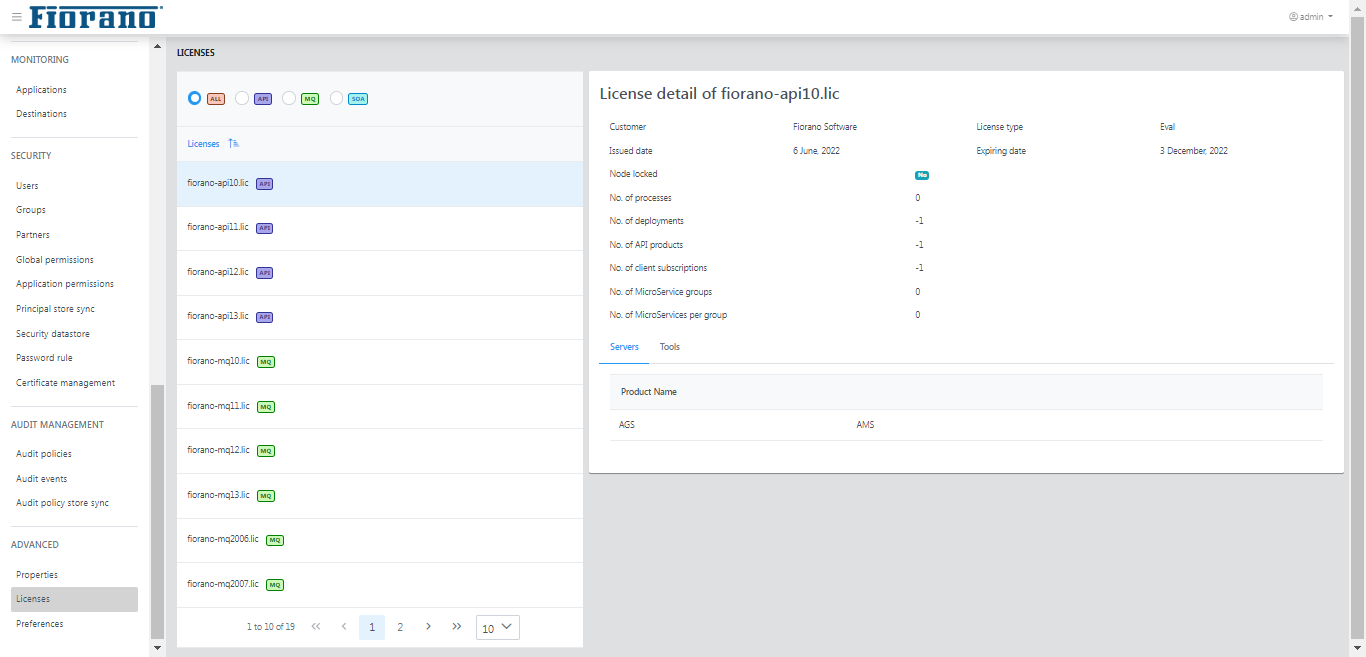This screenshot has height=657, width=1366.
Task: Click the AMS product cell
Action: click(866, 425)
